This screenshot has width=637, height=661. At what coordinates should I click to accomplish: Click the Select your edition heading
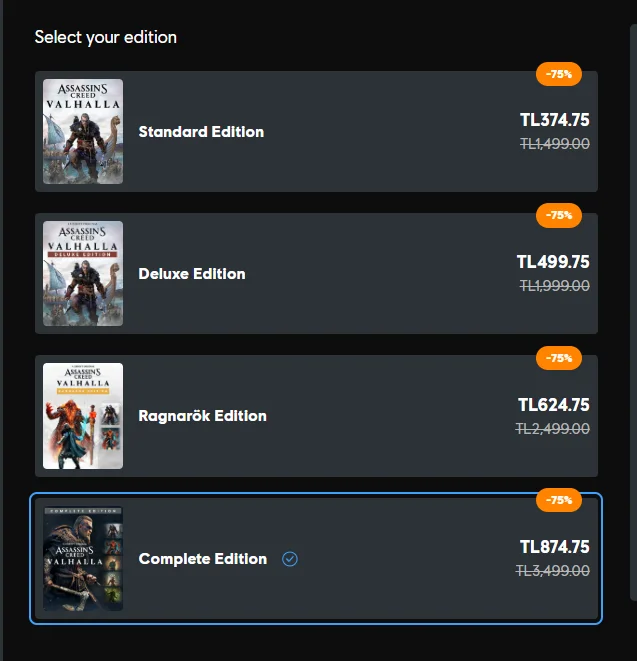point(106,38)
